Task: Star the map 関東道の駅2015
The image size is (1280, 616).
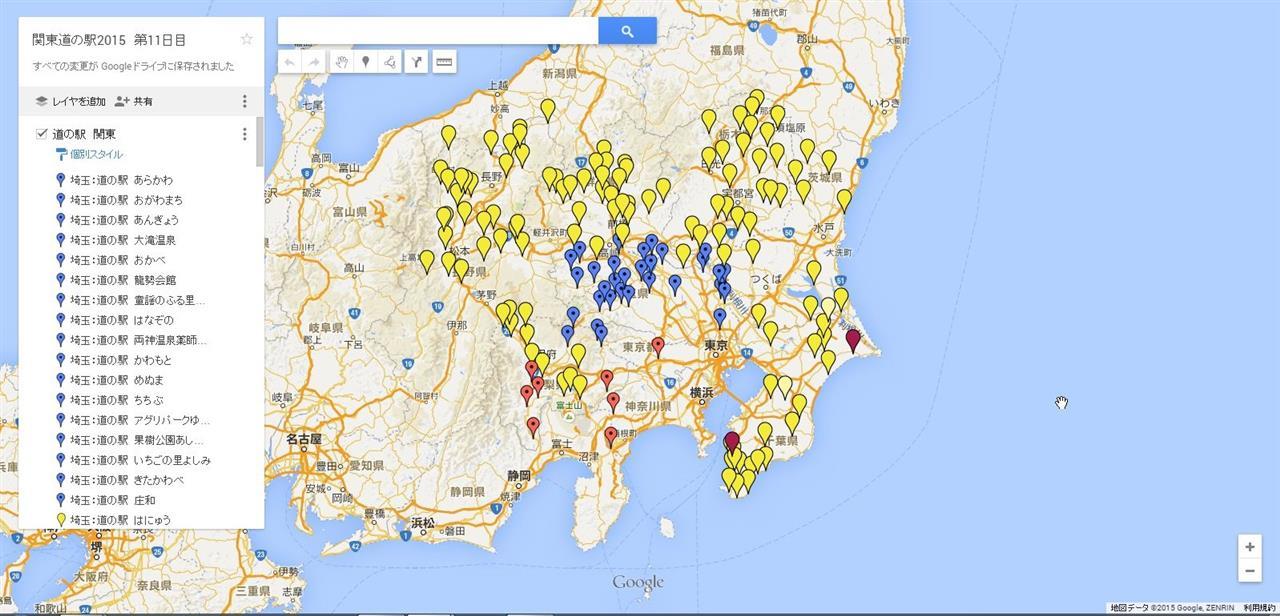Action: [x=247, y=39]
